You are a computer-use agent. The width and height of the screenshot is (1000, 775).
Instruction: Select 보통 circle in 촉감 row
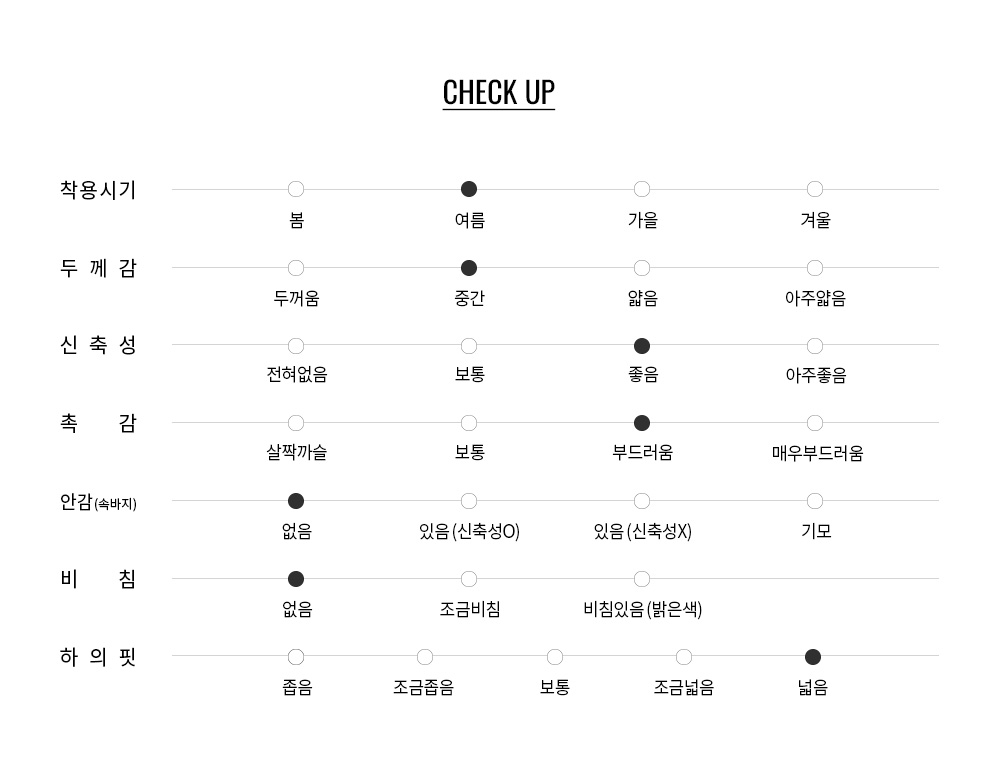pos(469,423)
